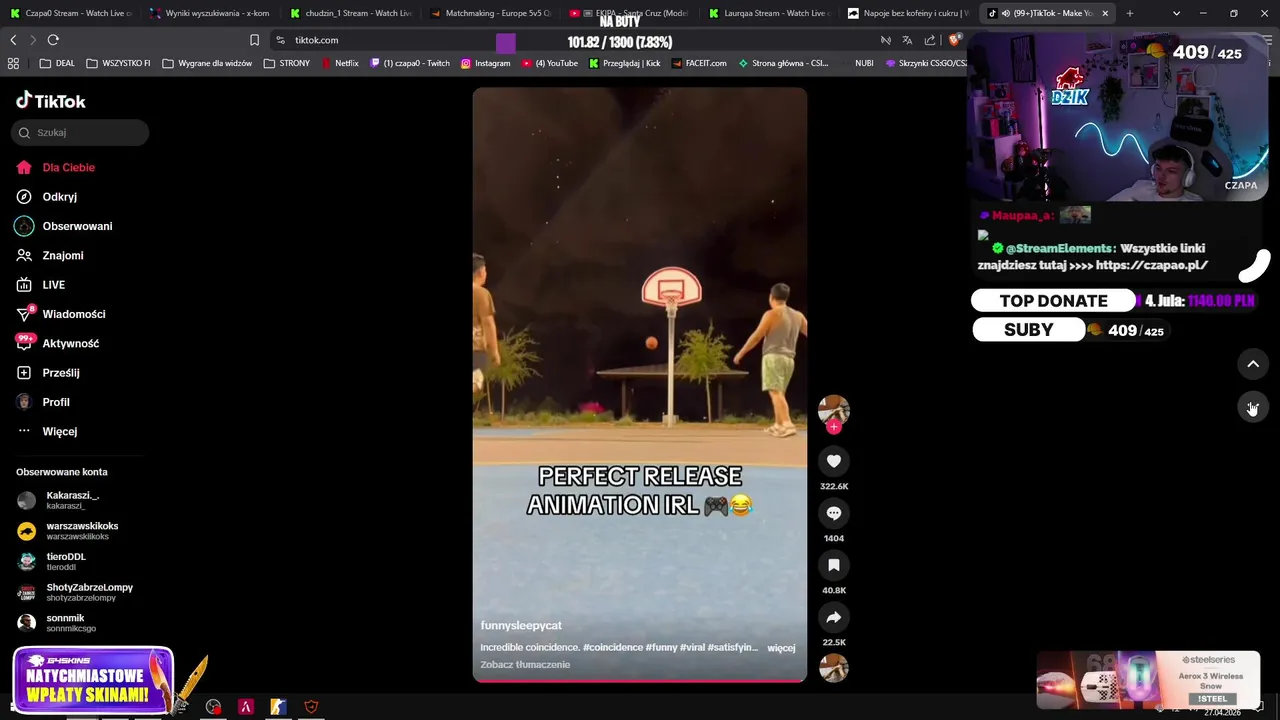Click the TikTok logo
Viewport: 1280px width, 720px height.
click(51, 100)
